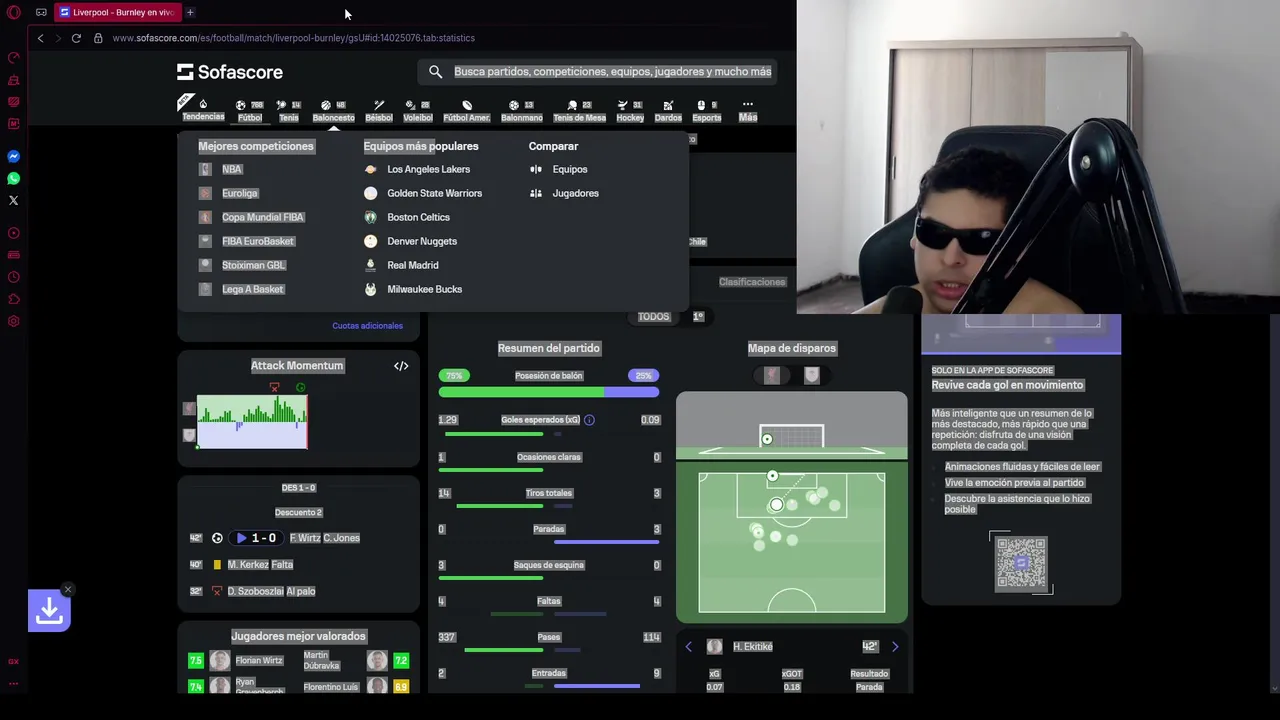
Task: Open the Voleibol sports tab
Action: coord(417,110)
